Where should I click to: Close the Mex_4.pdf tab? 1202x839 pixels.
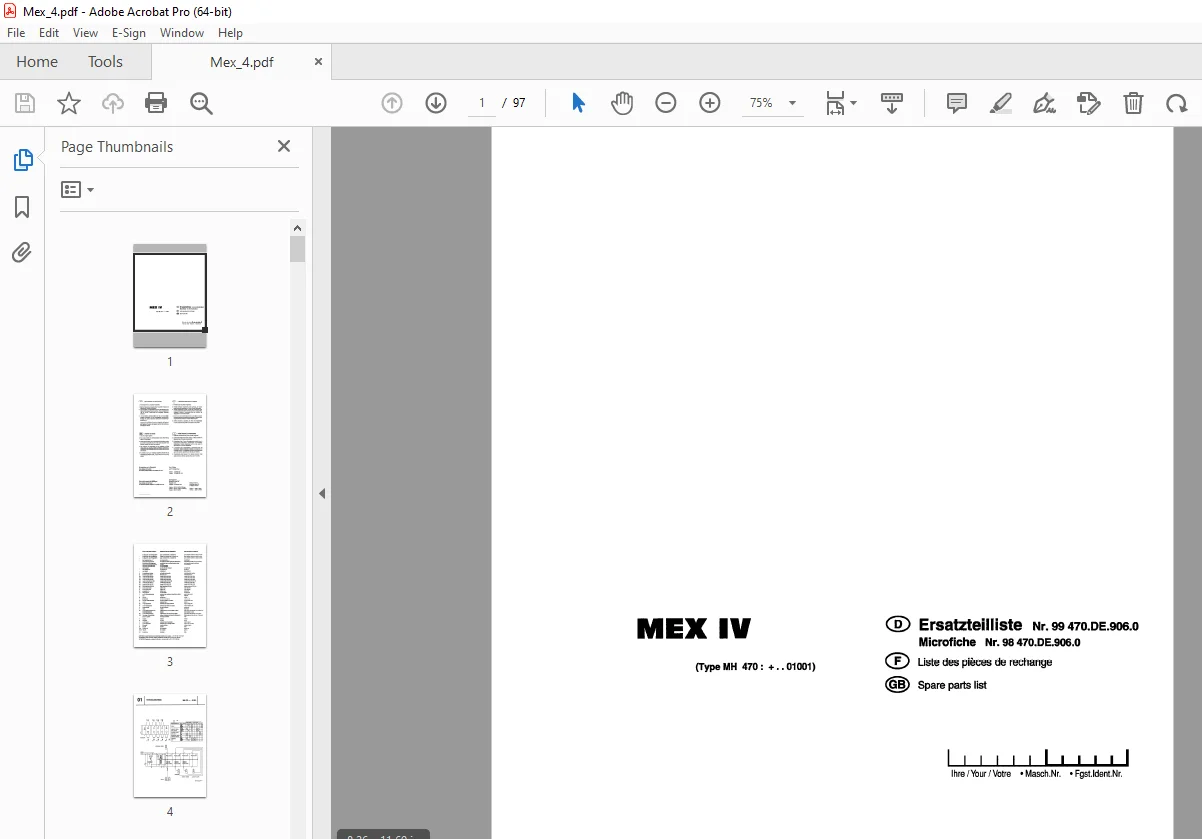click(x=319, y=62)
